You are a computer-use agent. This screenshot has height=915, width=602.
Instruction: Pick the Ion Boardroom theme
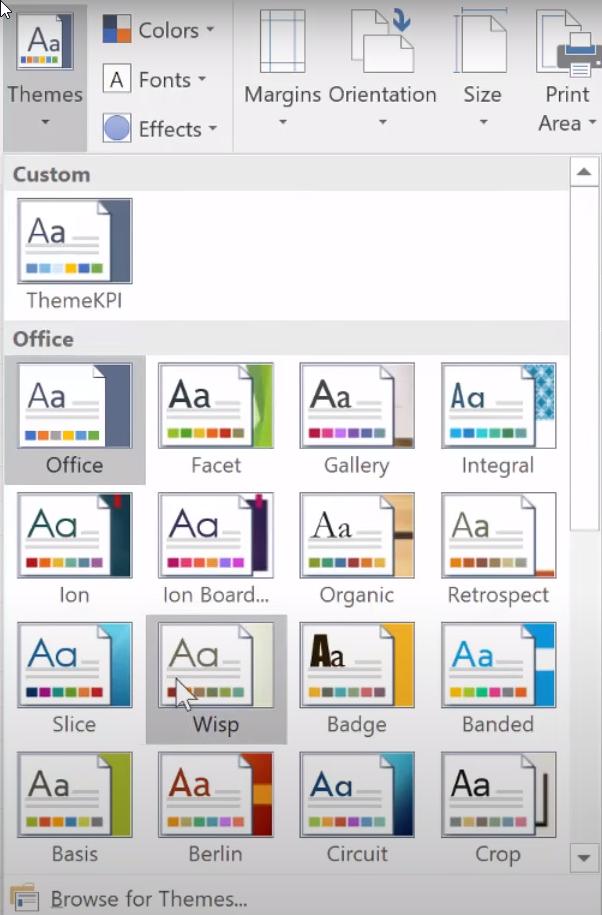[x=216, y=549]
